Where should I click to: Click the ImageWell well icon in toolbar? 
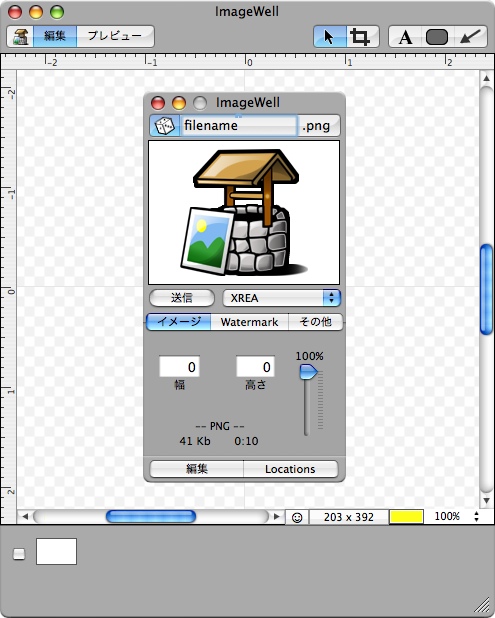20,37
